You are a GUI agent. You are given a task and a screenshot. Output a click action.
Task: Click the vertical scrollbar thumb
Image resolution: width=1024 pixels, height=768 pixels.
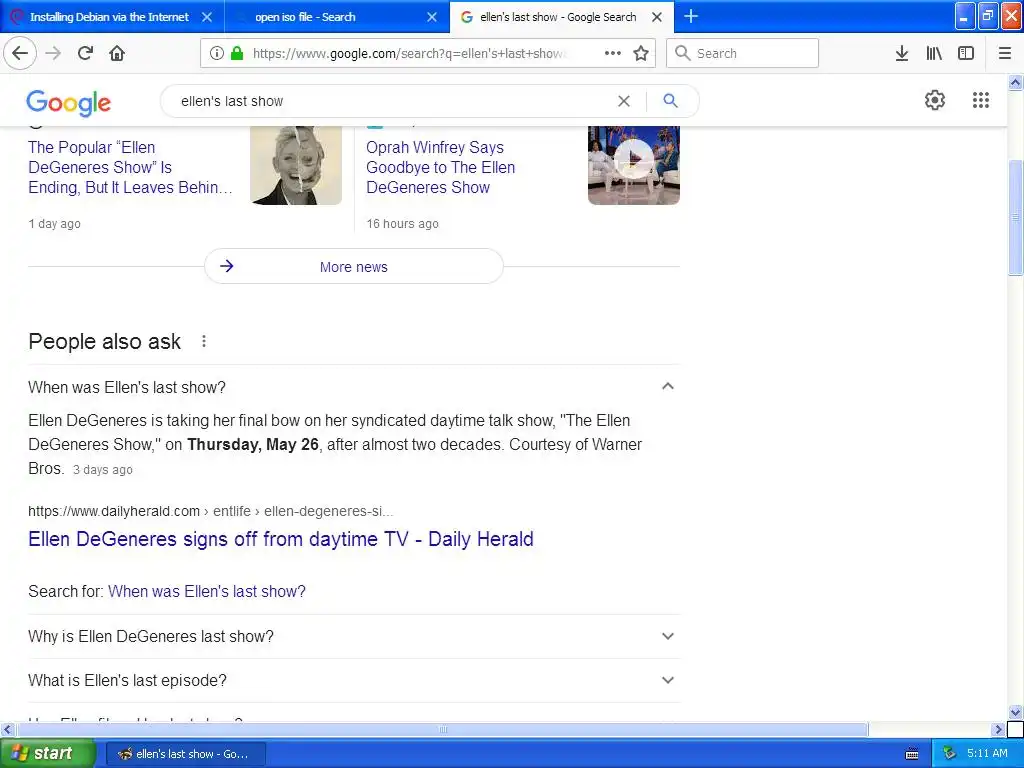[x=1015, y=217]
